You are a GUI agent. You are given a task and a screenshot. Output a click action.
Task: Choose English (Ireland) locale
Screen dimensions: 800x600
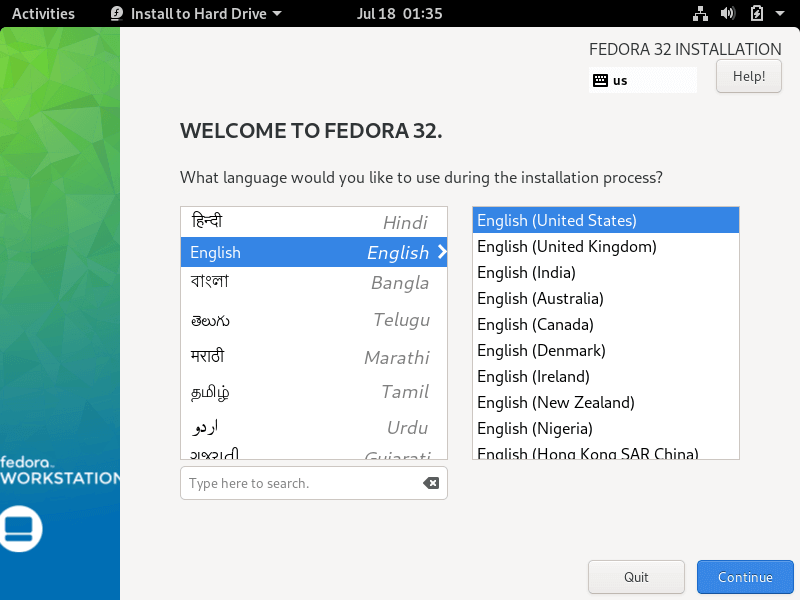(606, 377)
